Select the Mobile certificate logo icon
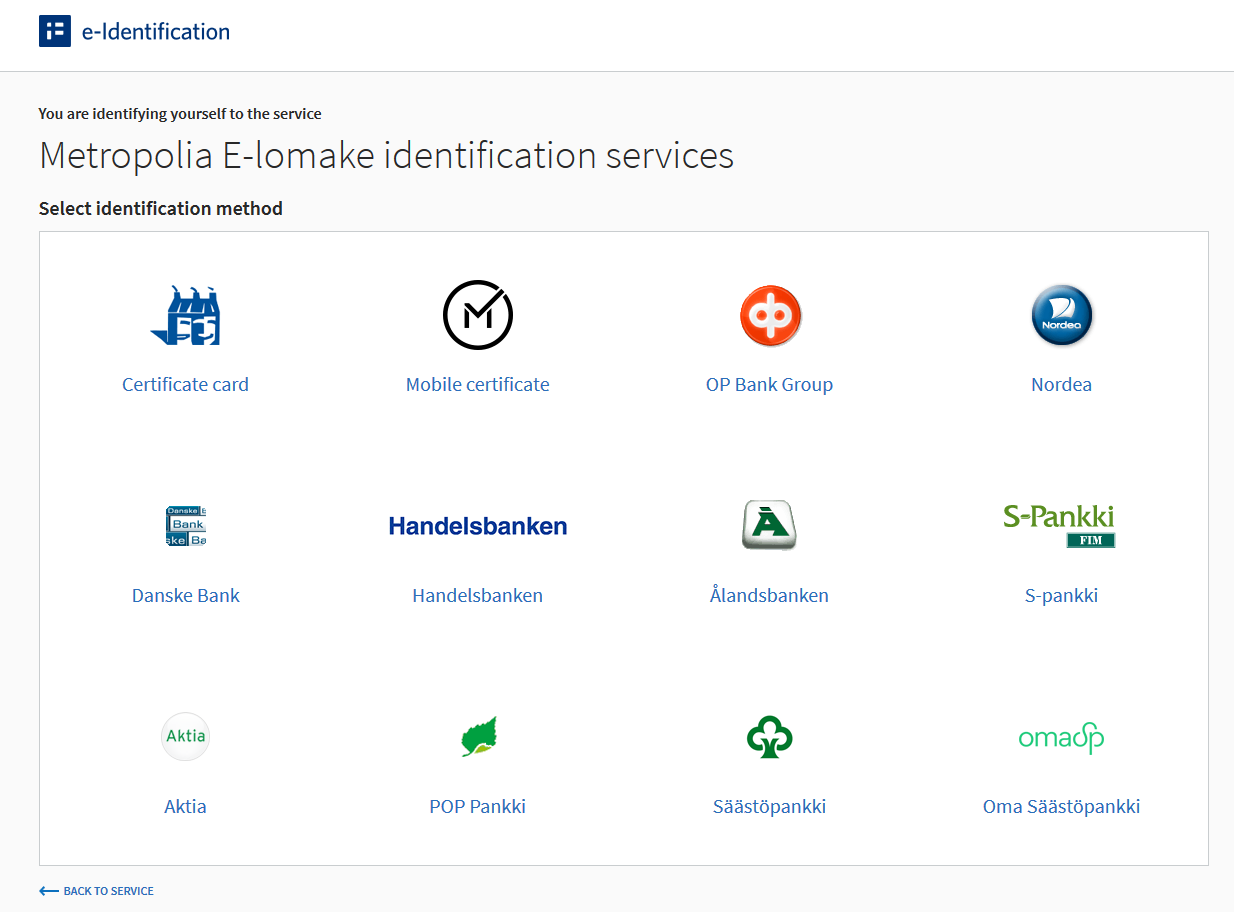The width and height of the screenshot is (1234, 912). [478, 315]
